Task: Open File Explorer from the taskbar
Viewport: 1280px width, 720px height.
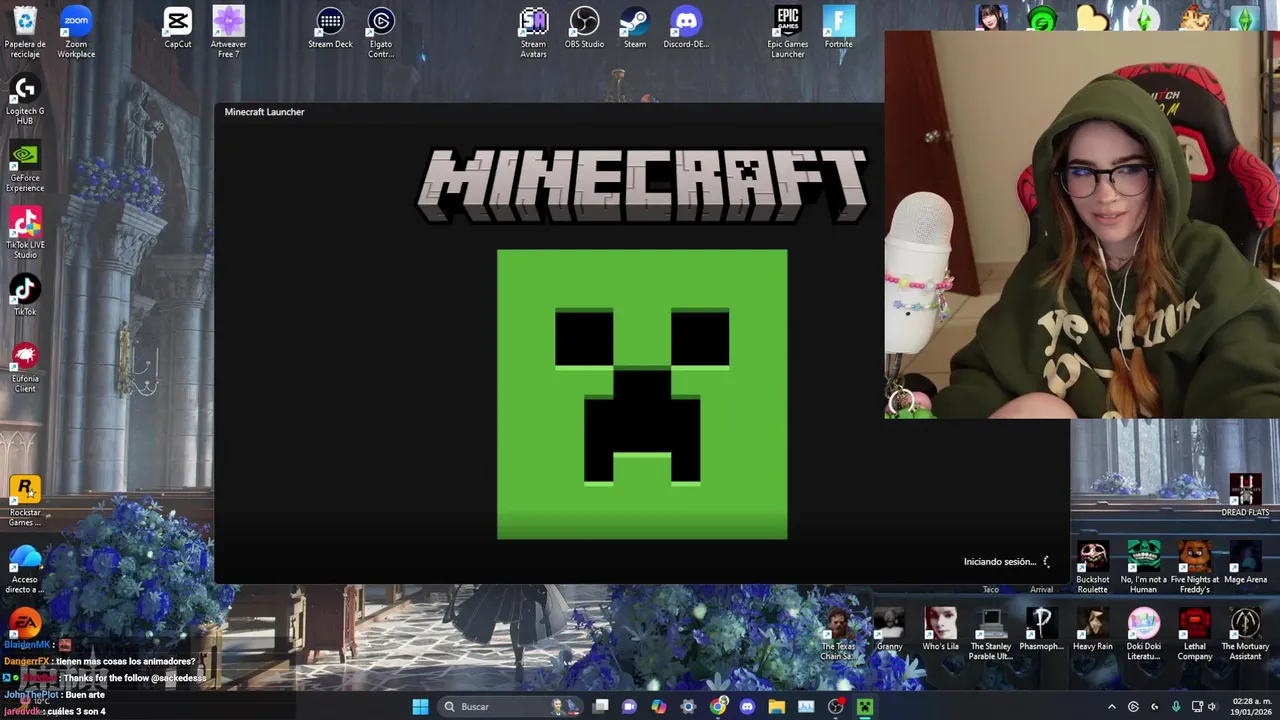Action: 777,707
